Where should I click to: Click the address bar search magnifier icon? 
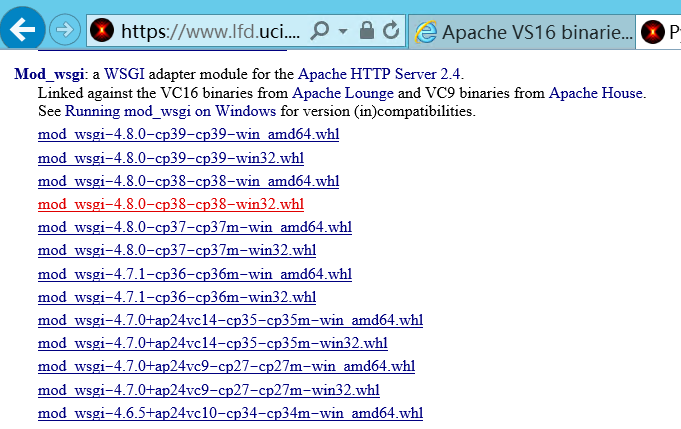click(320, 30)
